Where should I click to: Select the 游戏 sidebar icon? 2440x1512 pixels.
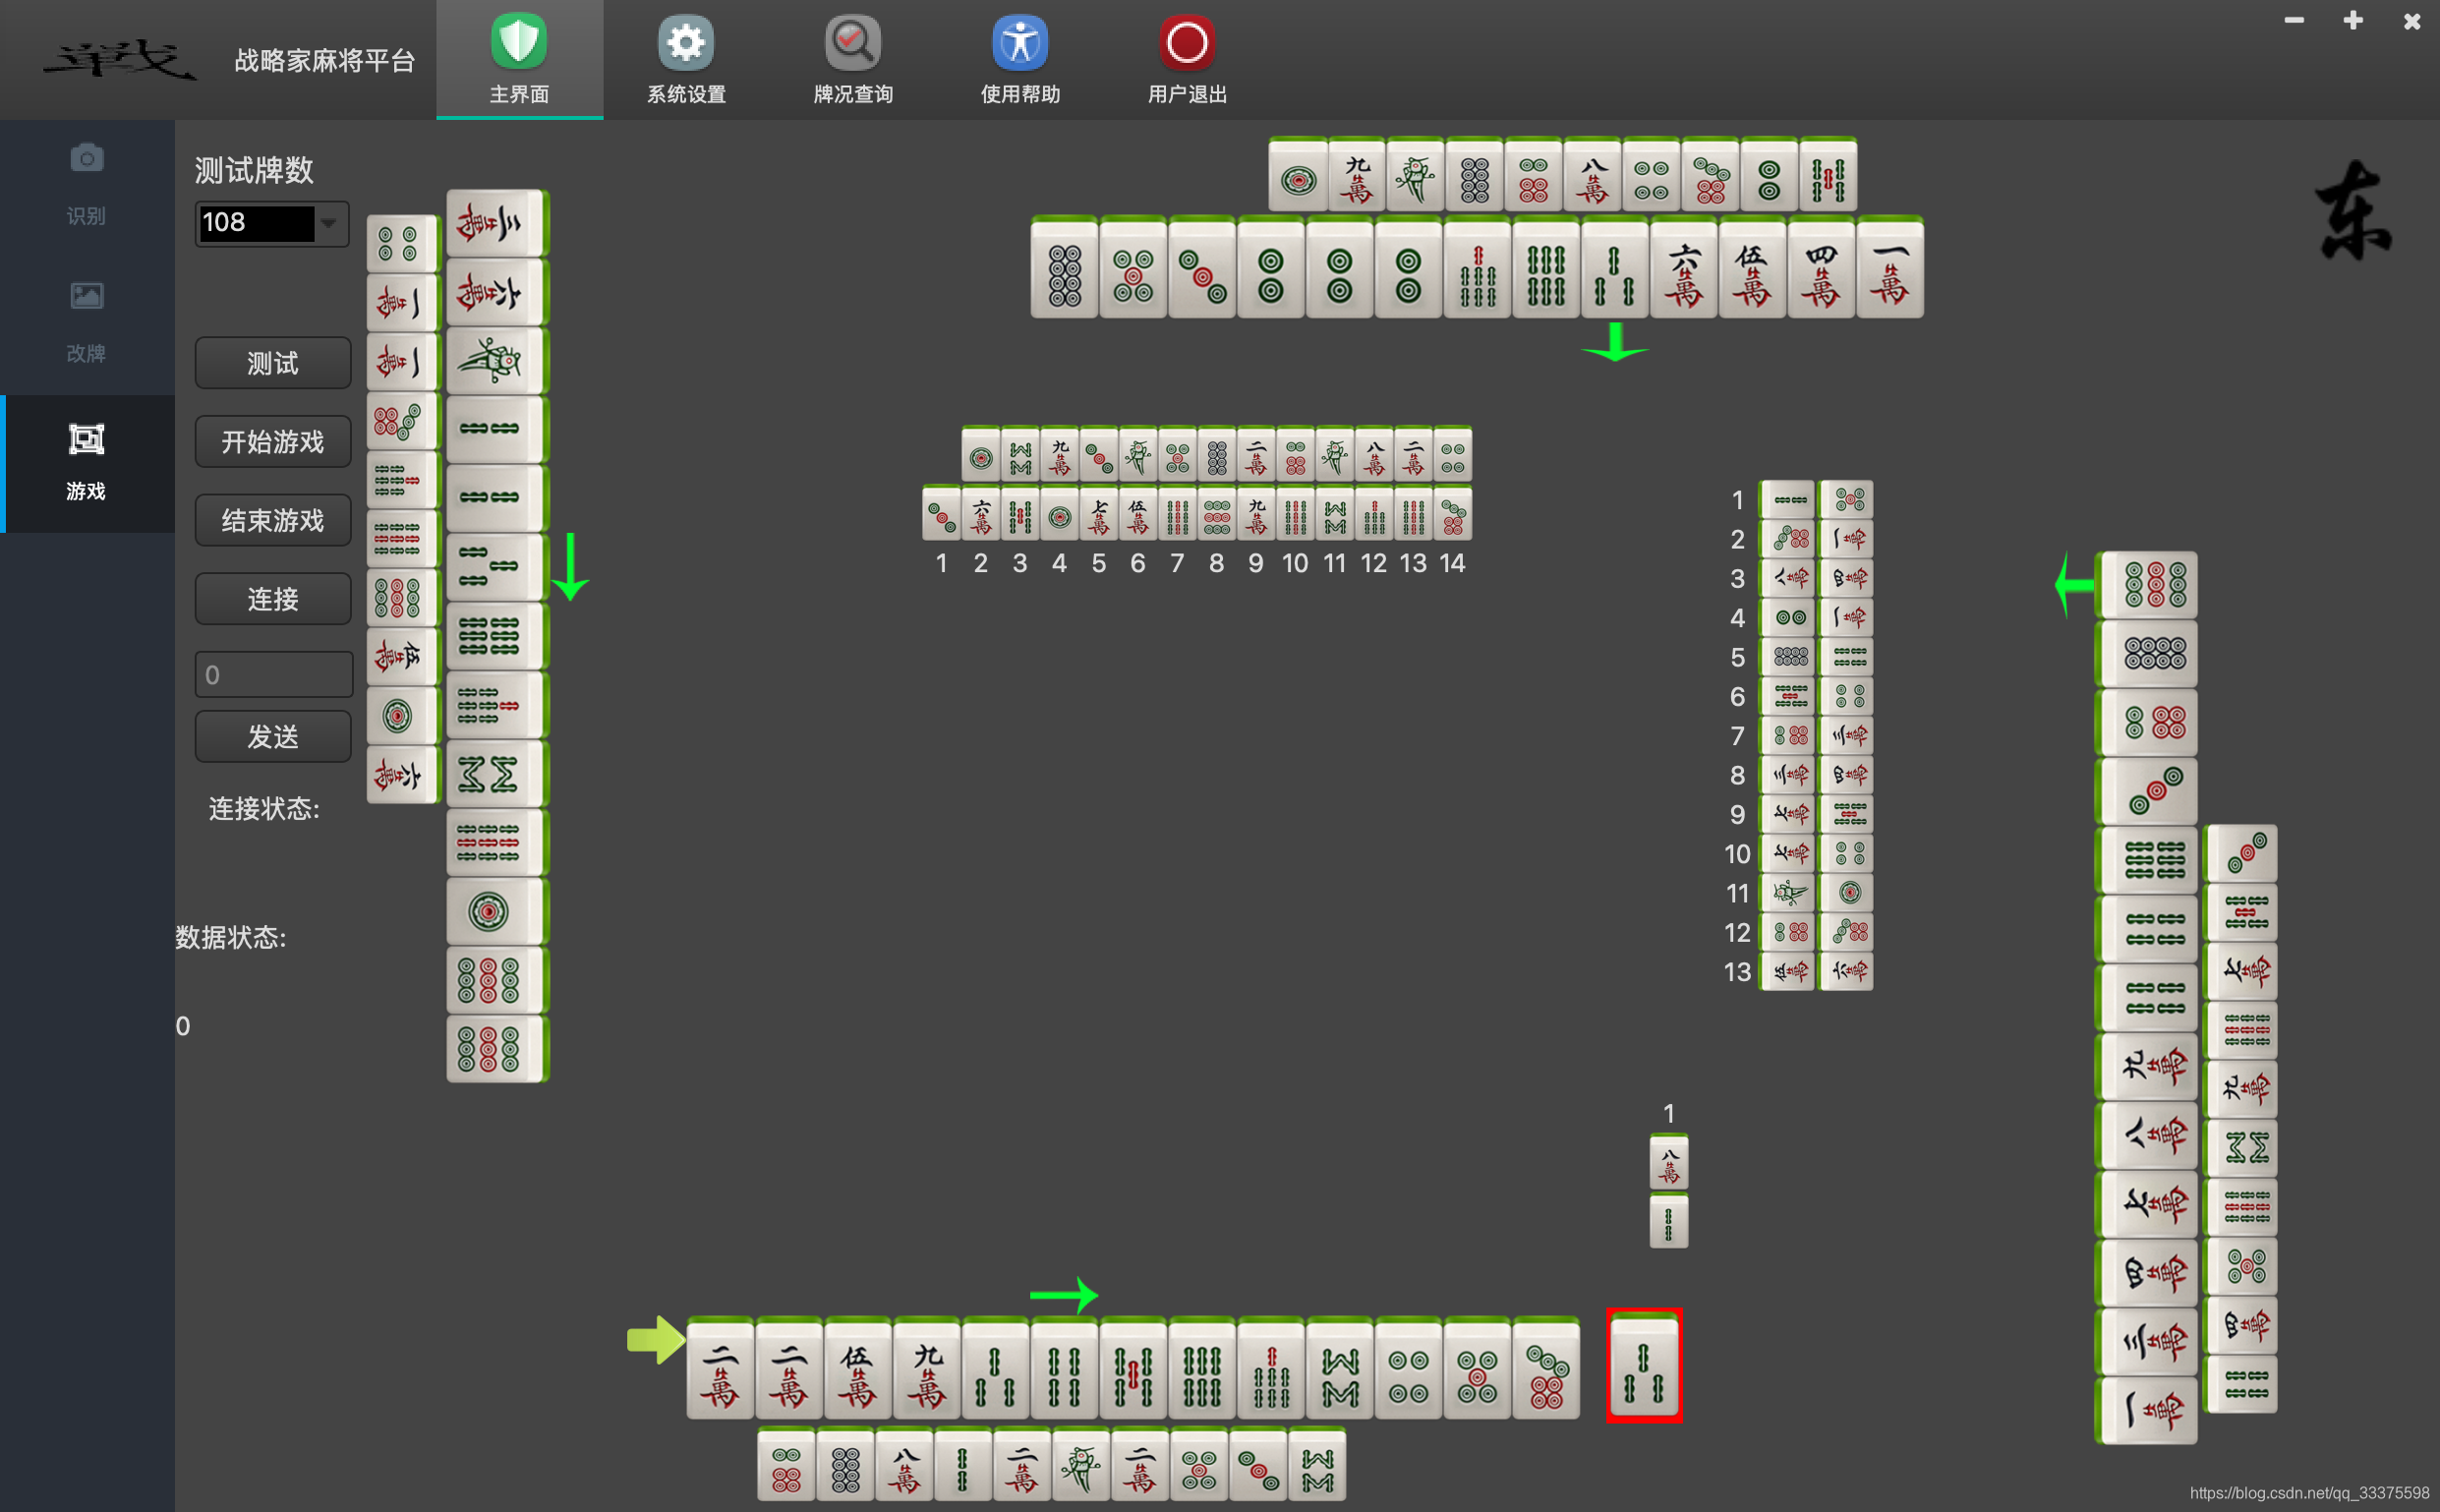pos(87,440)
